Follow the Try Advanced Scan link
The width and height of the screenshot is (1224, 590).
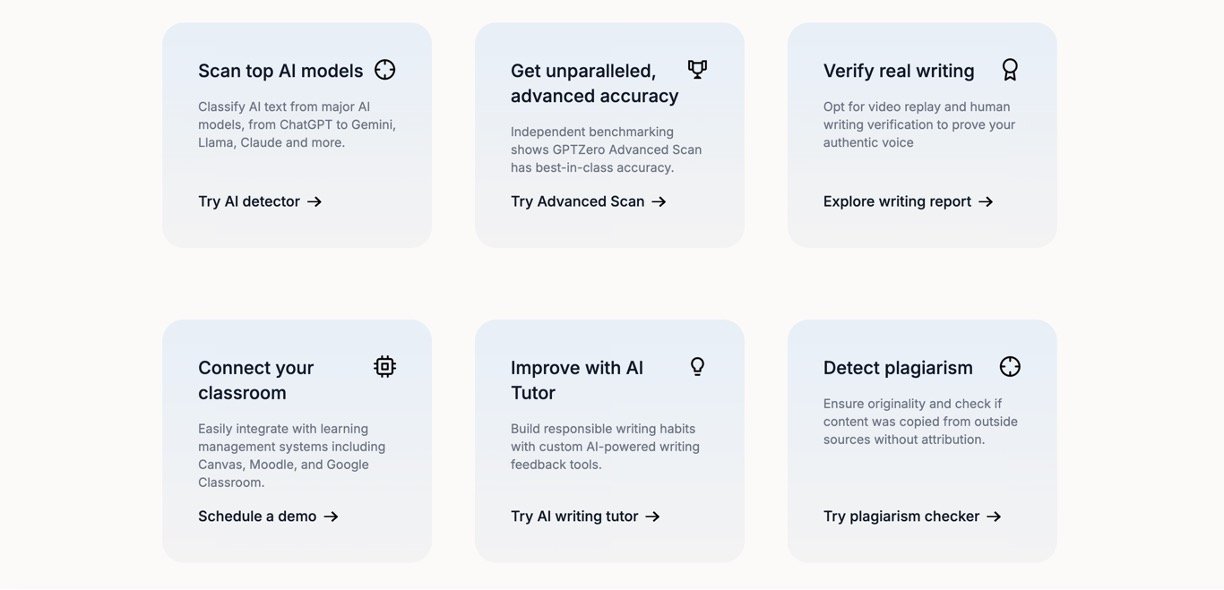coord(588,202)
